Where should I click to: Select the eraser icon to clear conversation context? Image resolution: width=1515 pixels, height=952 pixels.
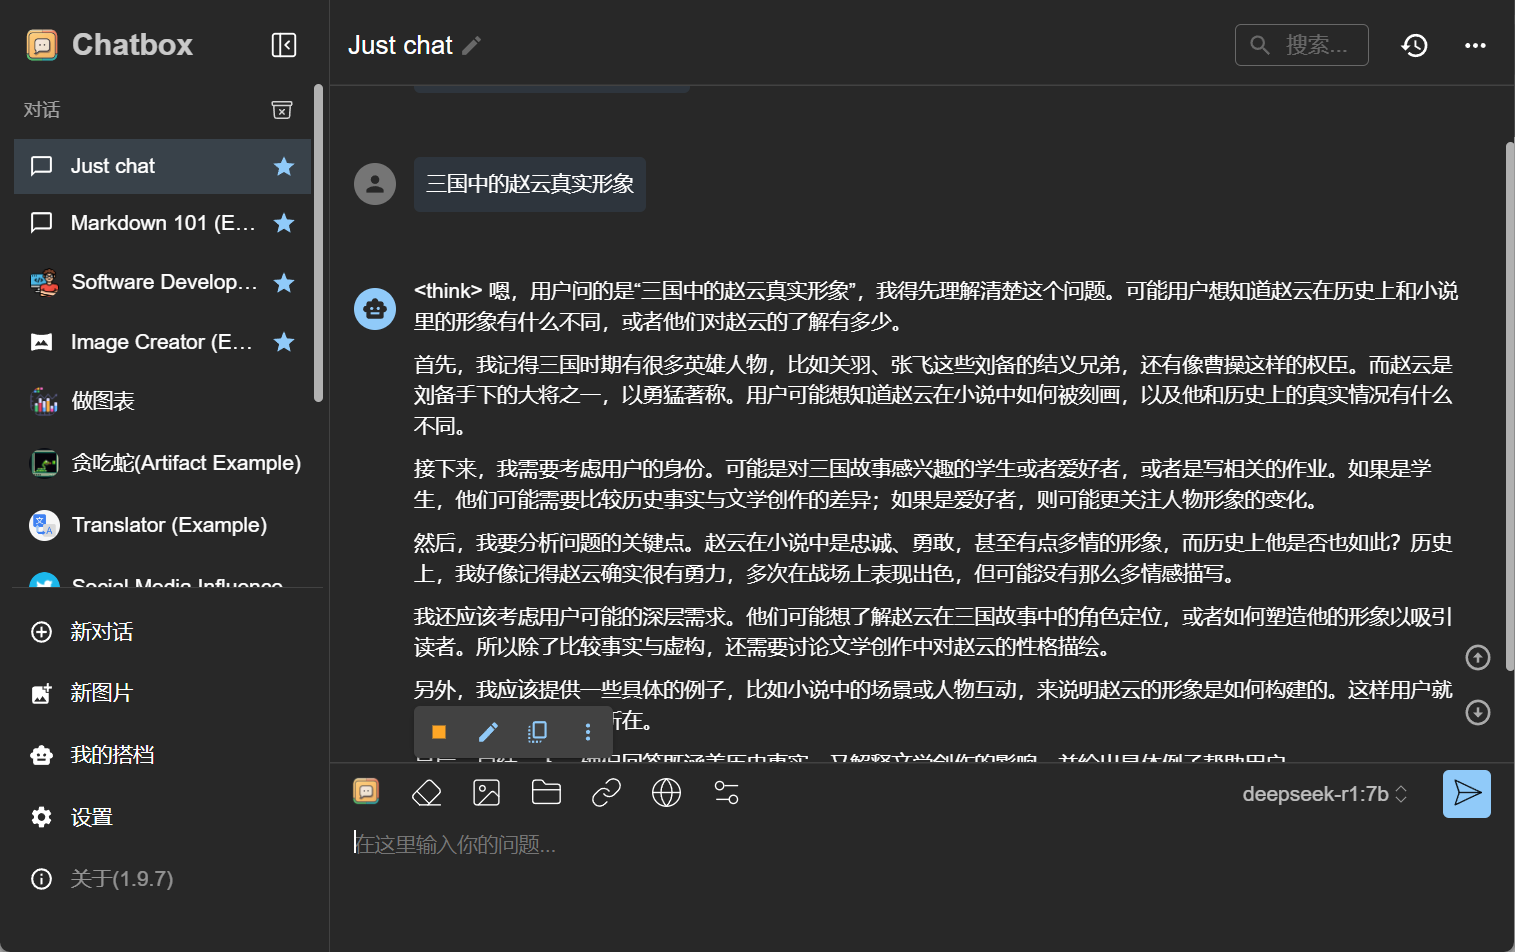click(x=426, y=792)
